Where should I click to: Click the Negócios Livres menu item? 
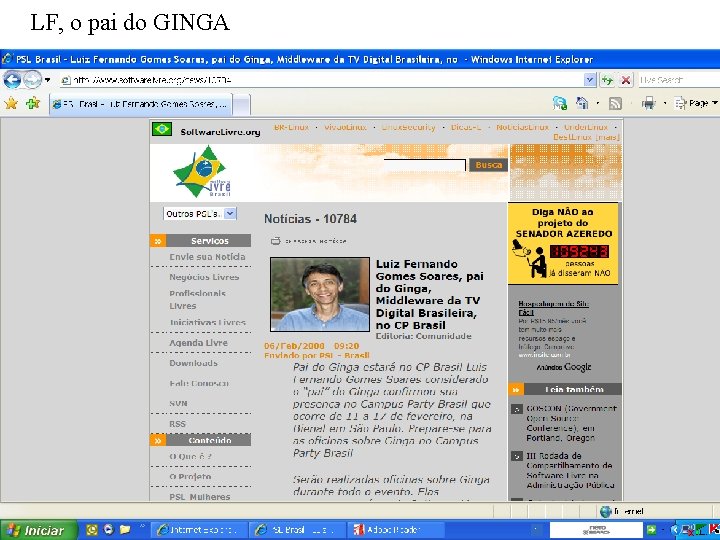[204, 277]
